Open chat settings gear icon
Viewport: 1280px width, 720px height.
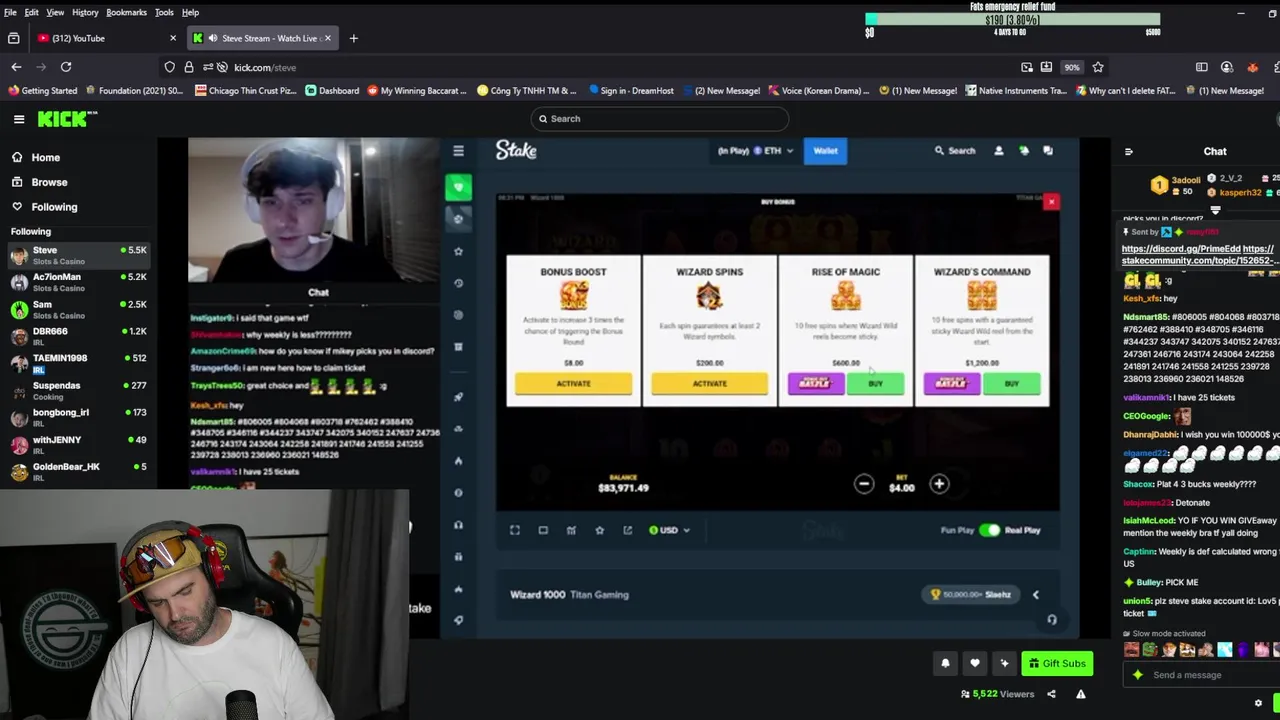[1258, 703]
